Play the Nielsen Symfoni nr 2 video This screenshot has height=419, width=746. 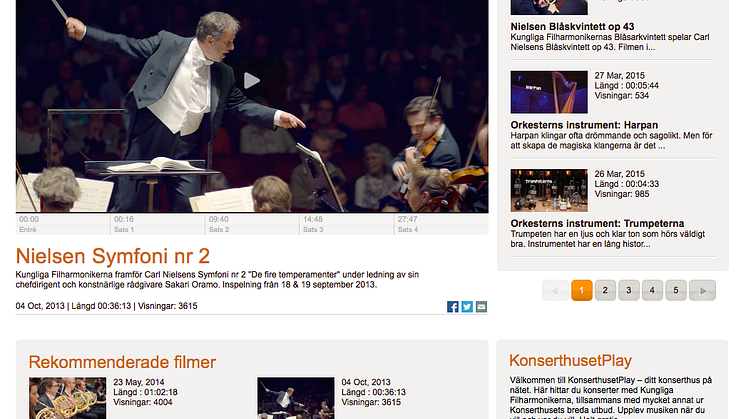pos(252,80)
